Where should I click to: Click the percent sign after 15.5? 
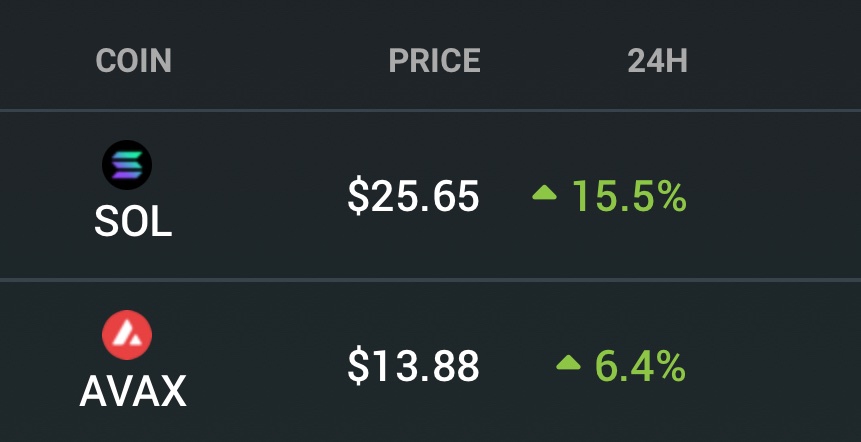coord(673,197)
